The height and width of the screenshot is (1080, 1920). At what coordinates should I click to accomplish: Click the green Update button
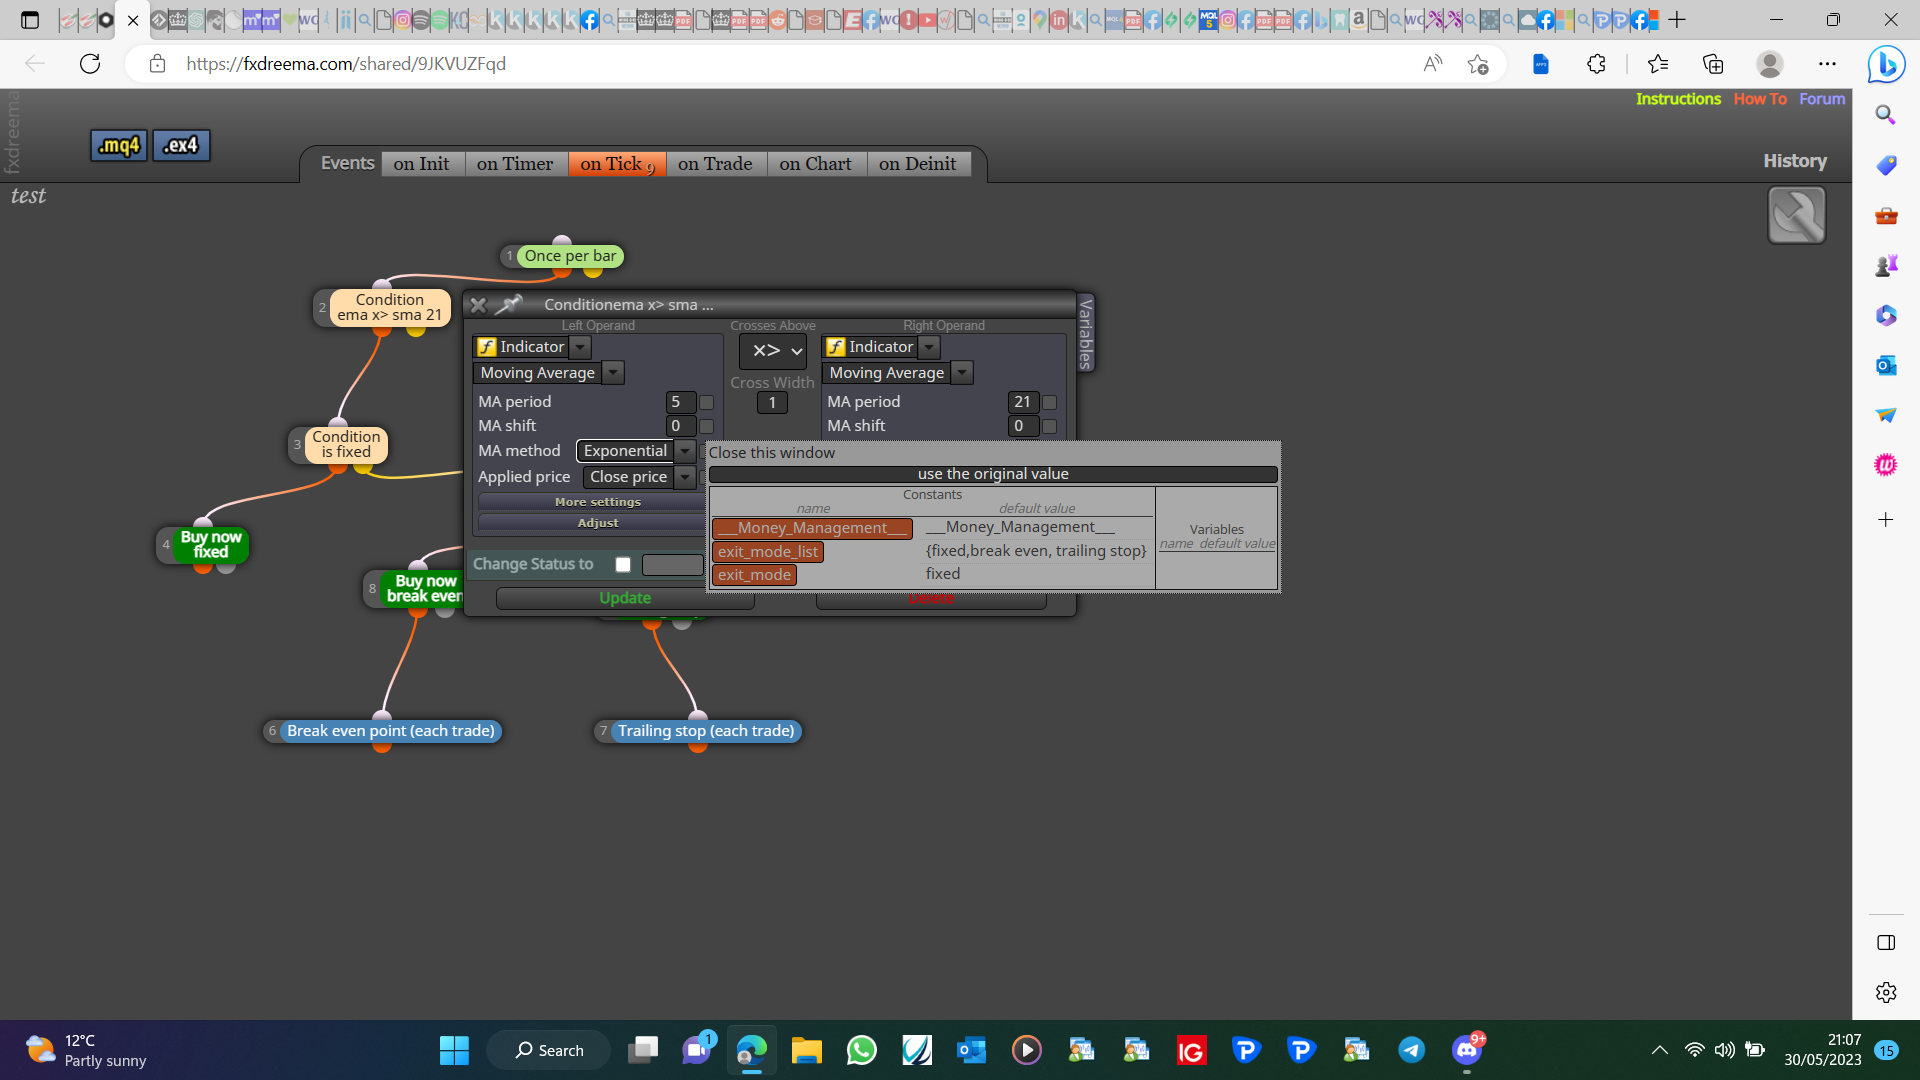[625, 598]
